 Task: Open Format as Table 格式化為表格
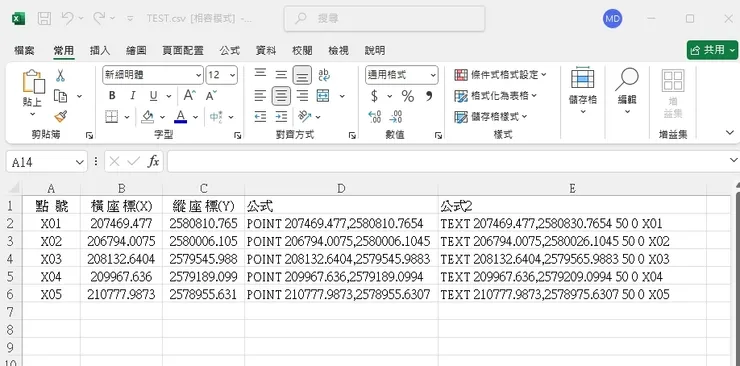[496, 96]
